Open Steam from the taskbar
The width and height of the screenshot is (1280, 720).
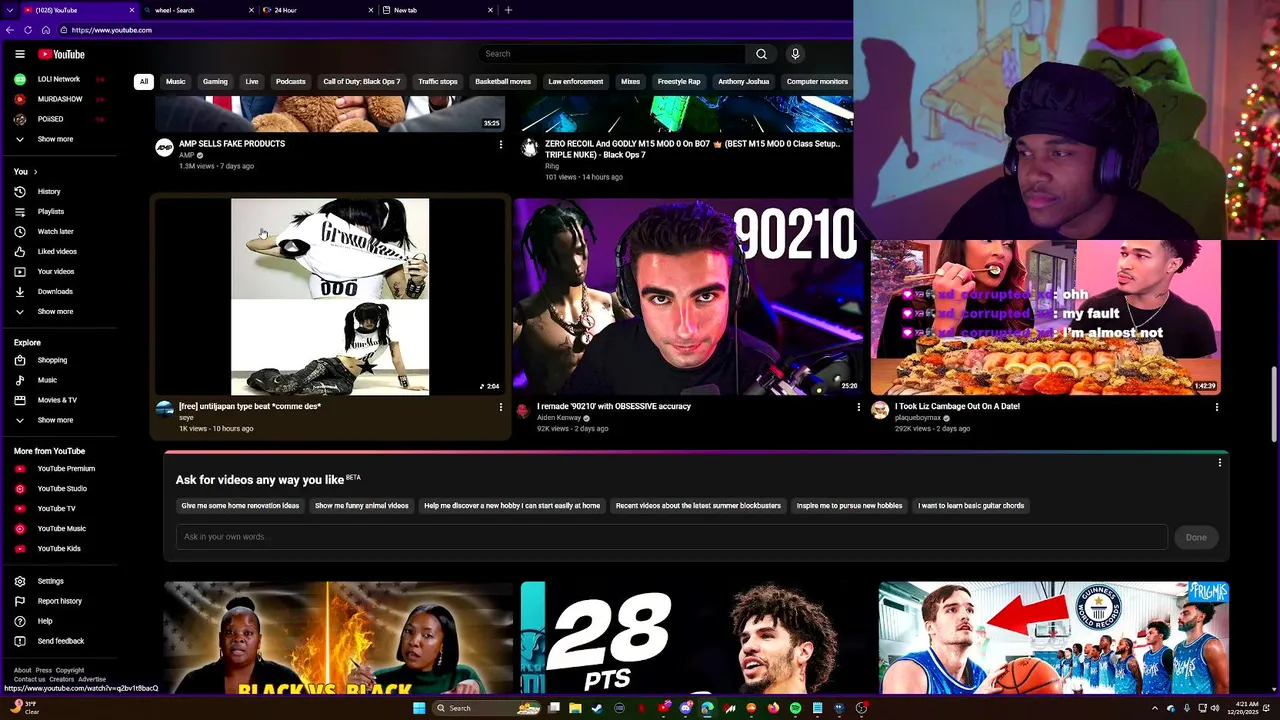[x=597, y=708]
